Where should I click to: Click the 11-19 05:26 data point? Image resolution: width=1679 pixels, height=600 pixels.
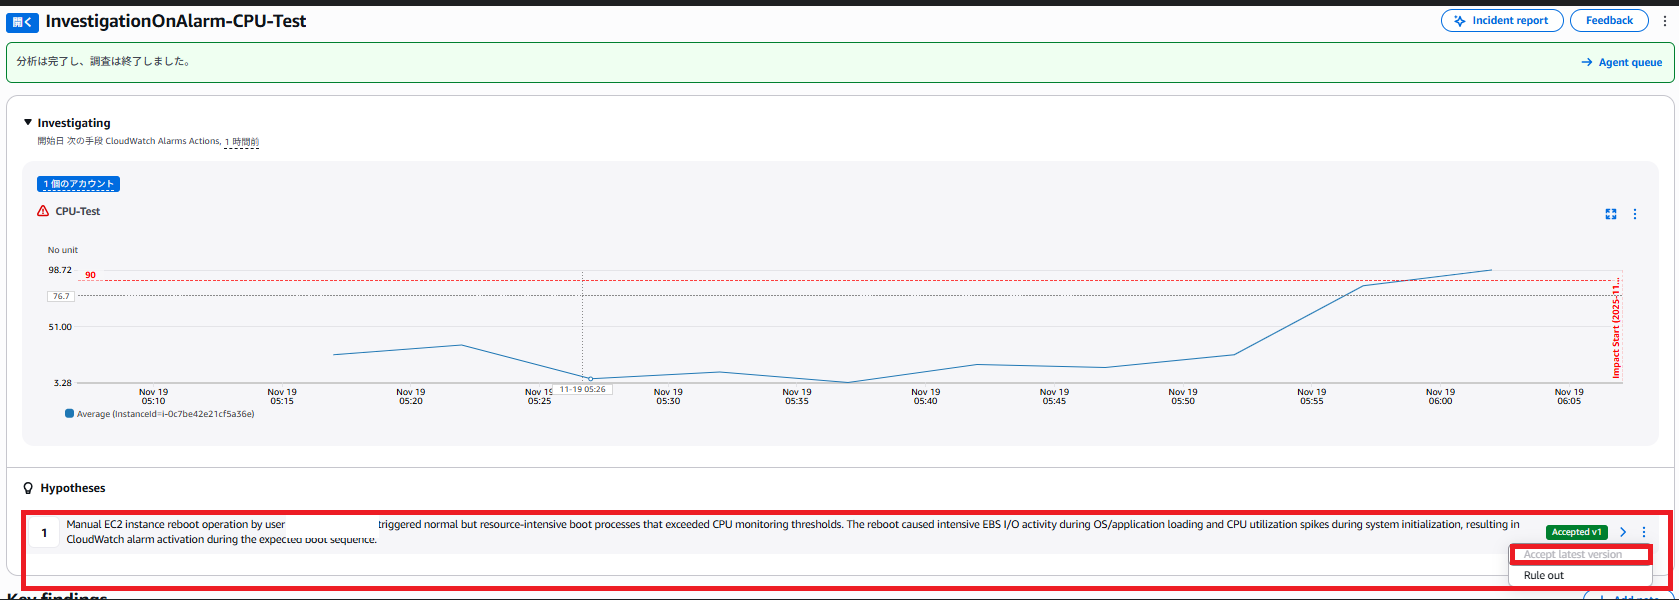coord(590,379)
